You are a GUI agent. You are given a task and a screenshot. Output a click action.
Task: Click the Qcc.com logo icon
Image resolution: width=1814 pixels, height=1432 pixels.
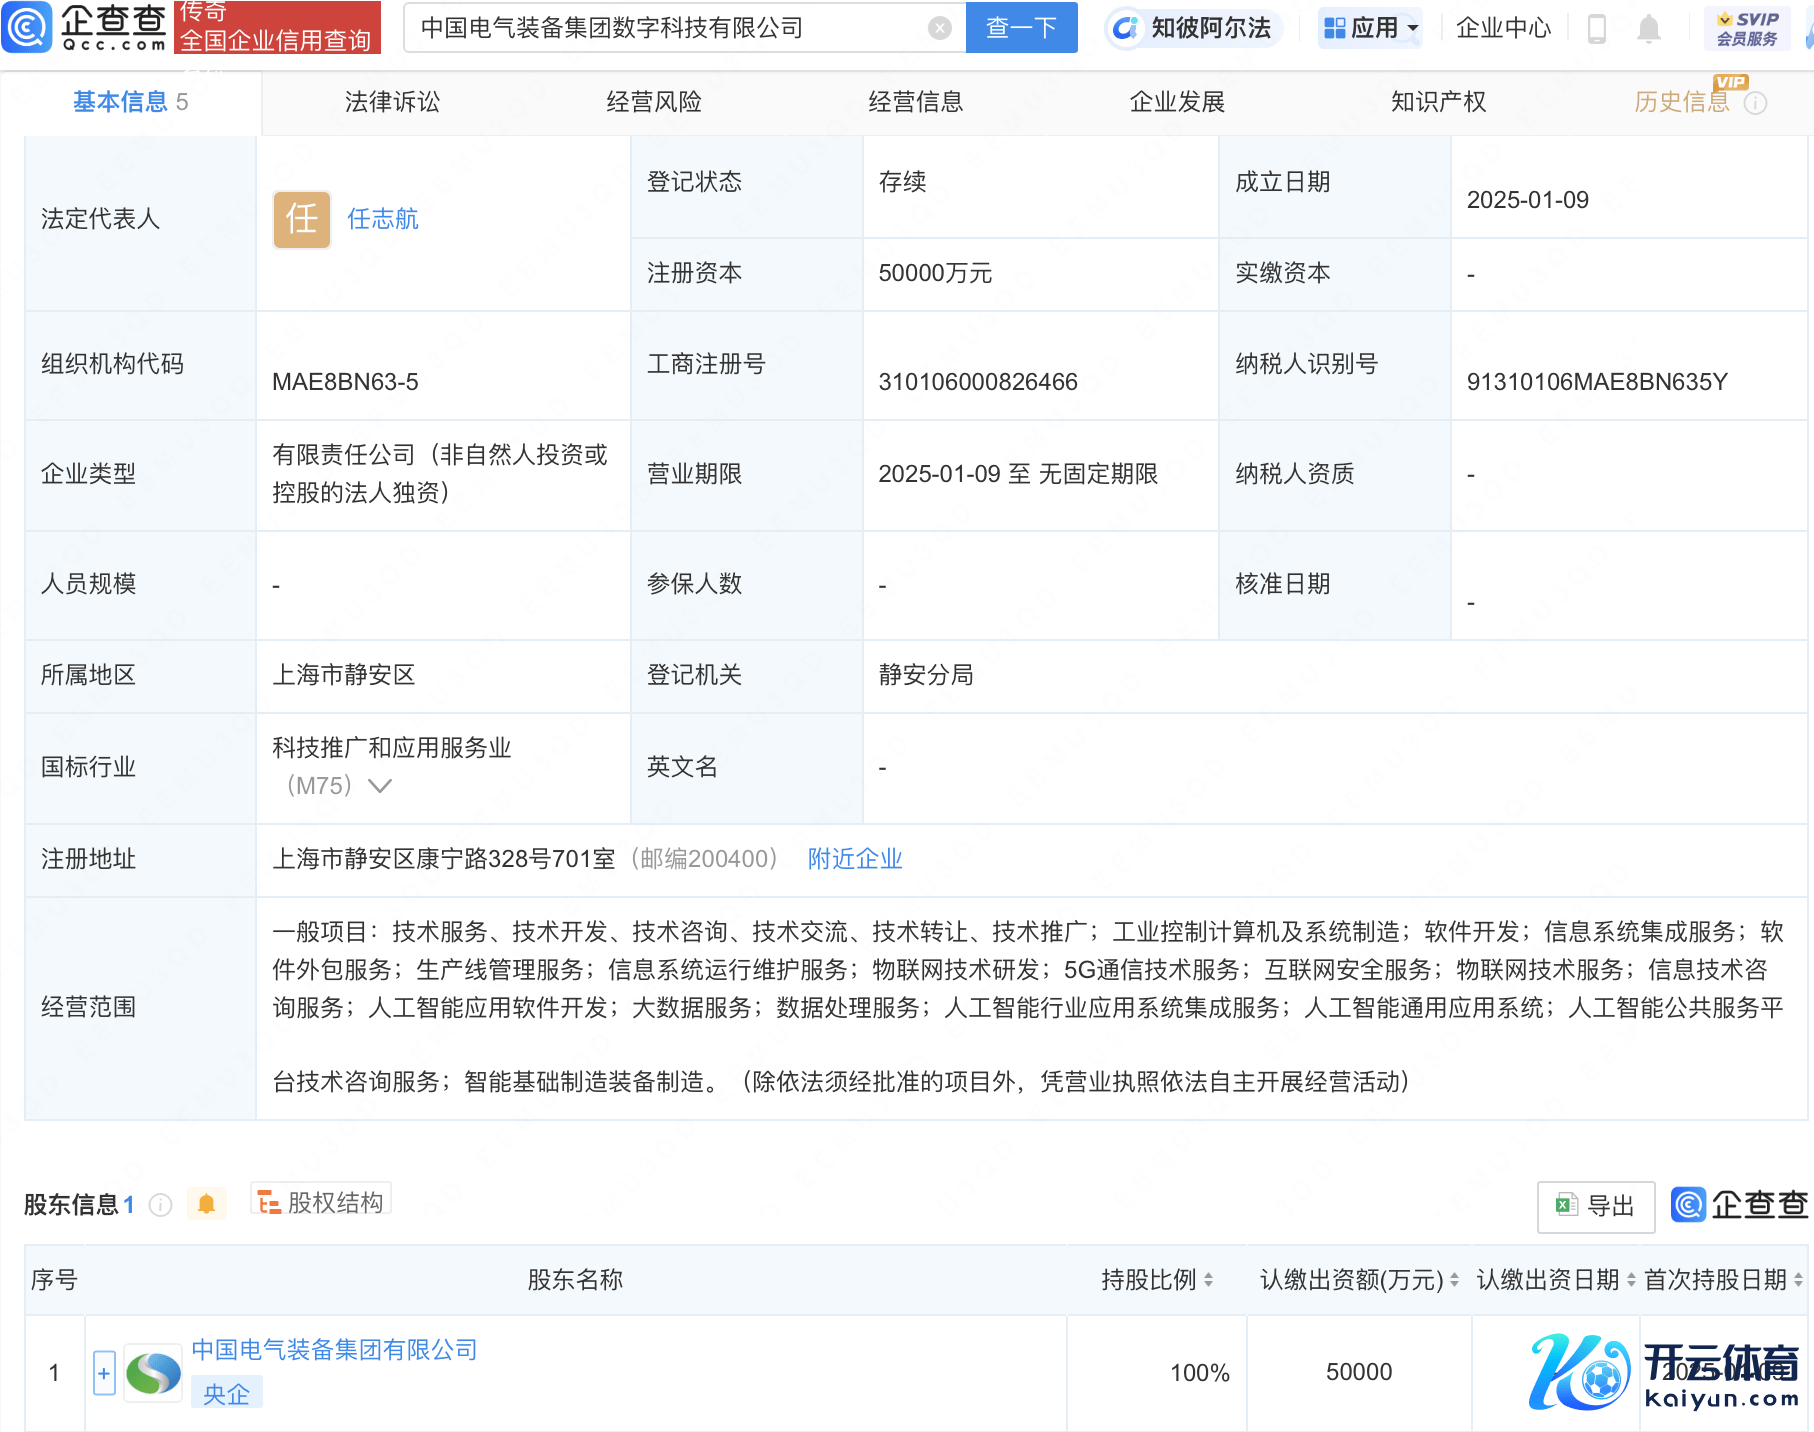click(x=27, y=27)
